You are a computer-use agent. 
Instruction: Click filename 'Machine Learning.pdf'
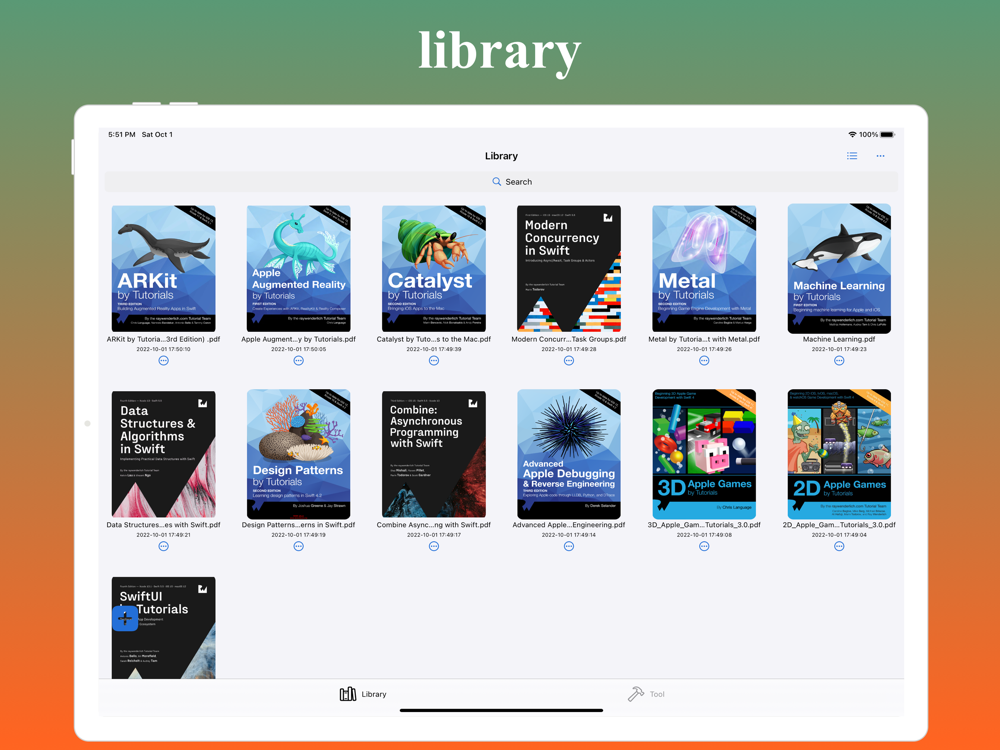pos(839,339)
